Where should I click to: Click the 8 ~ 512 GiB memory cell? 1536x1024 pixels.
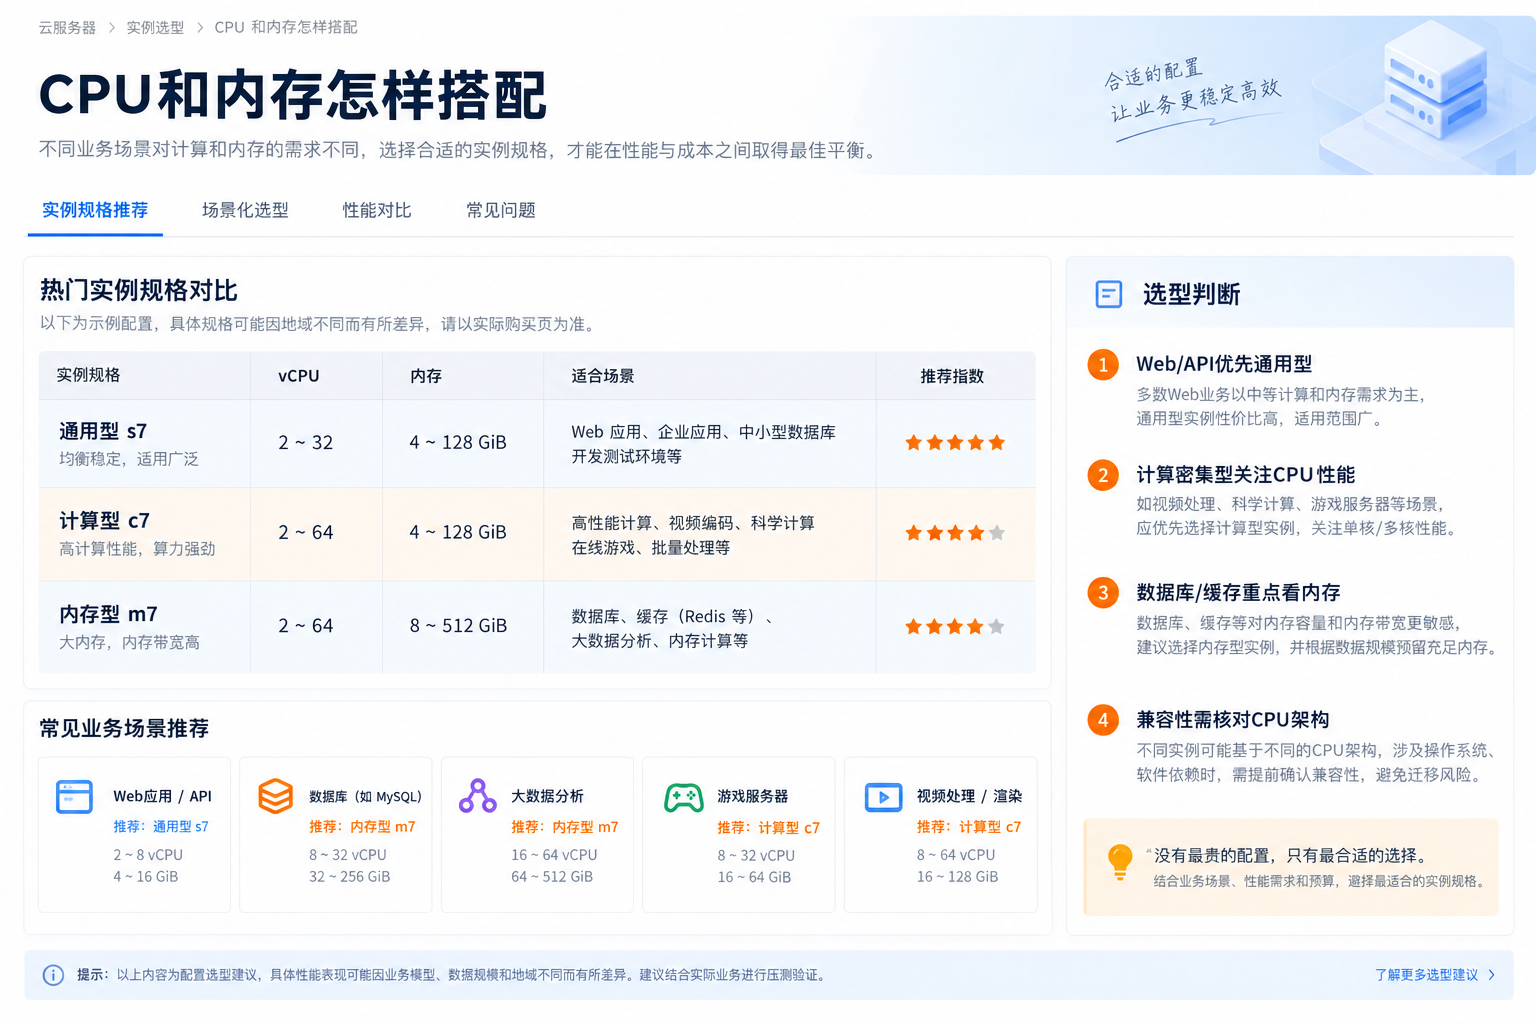pyautogui.click(x=458, y=626)
